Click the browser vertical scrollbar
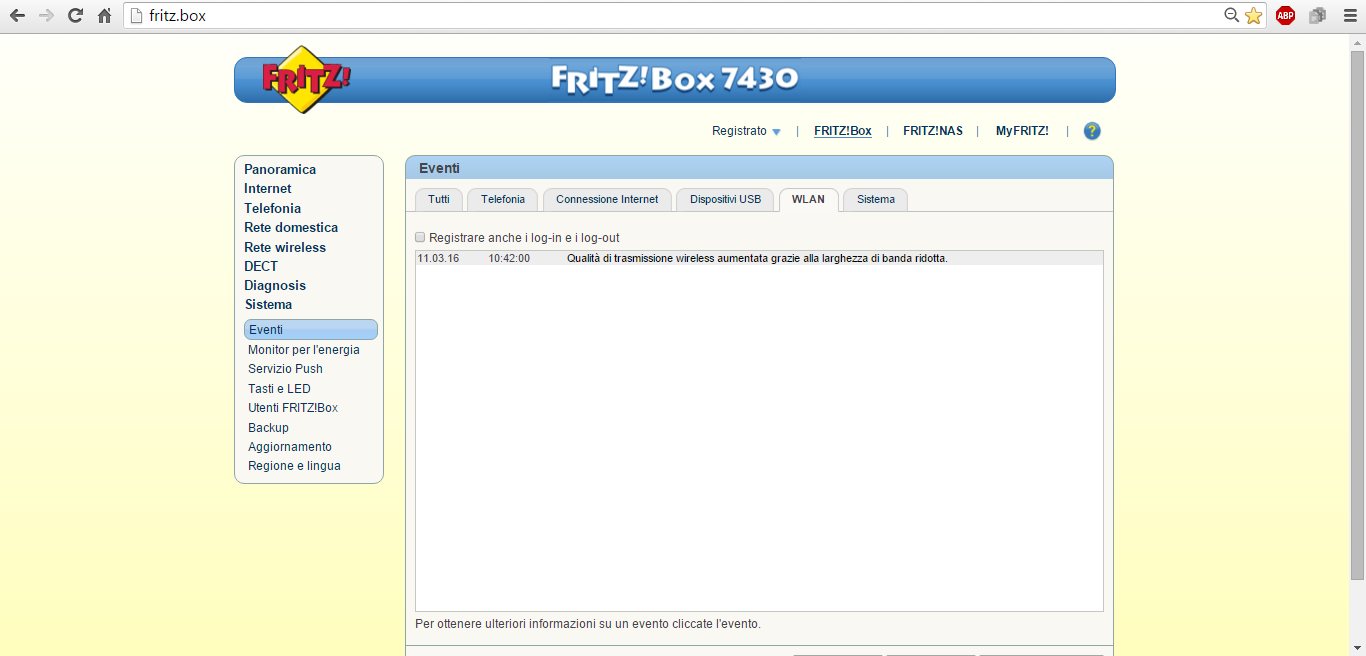Screen dimensions: 1366x656 (x=1357, y=314)
